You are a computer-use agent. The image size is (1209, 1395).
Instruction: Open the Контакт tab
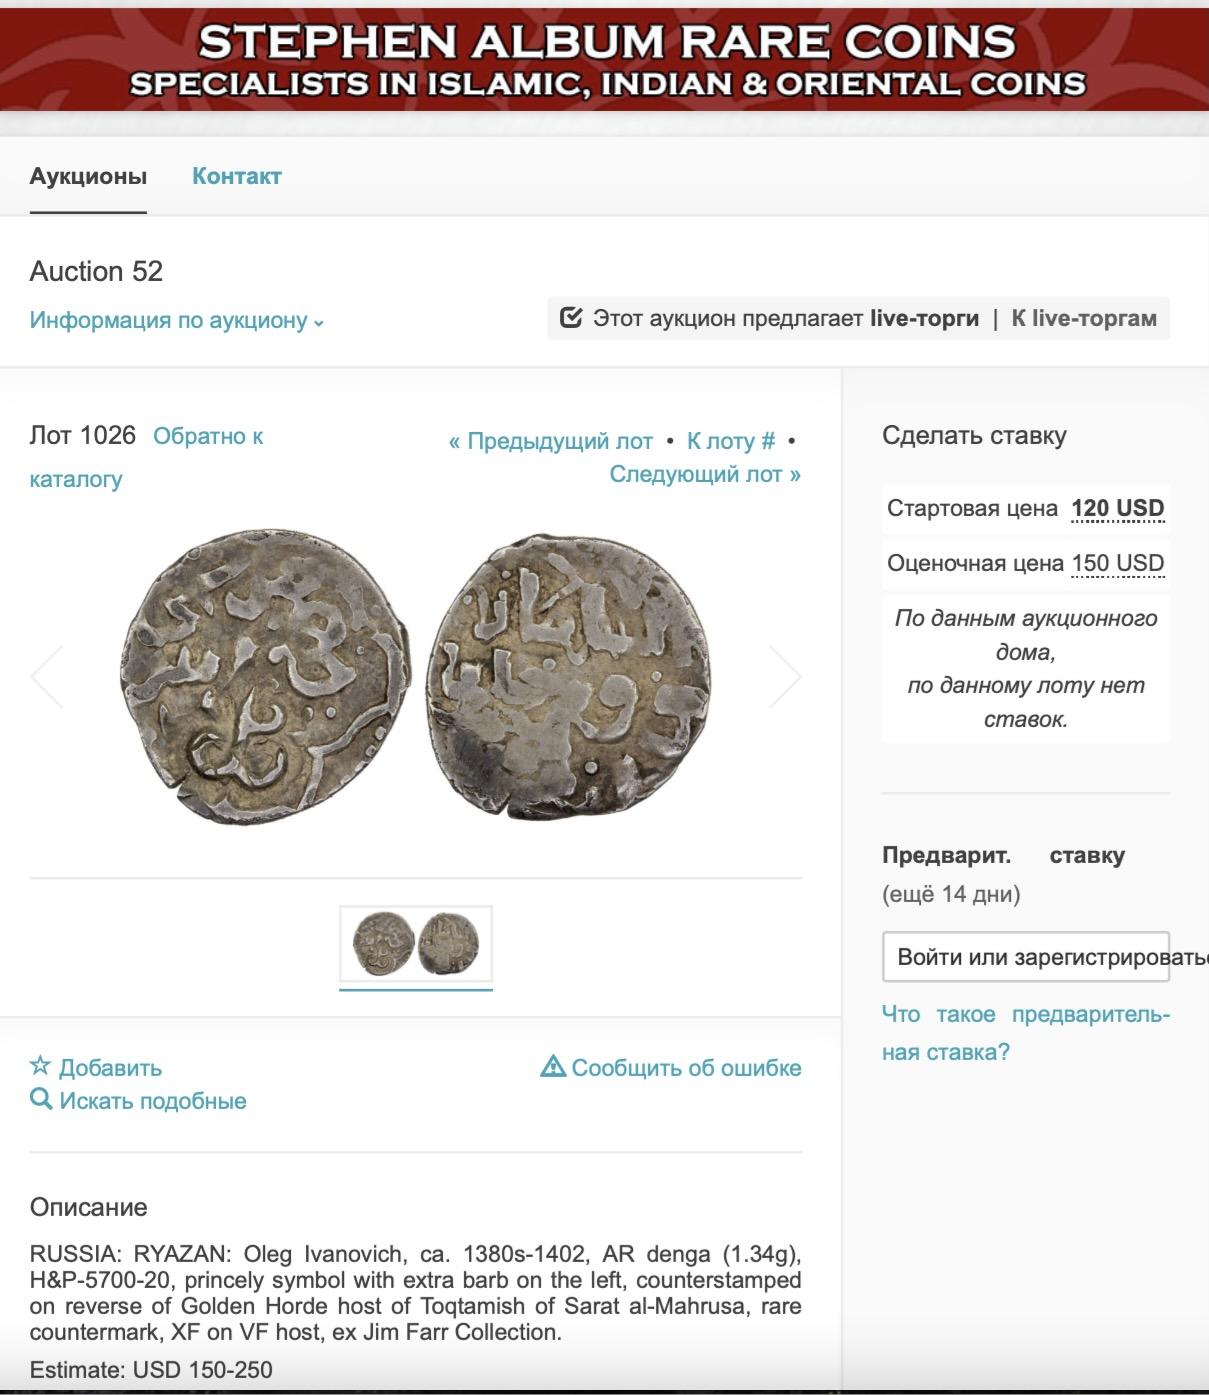[x=237, y=177]
